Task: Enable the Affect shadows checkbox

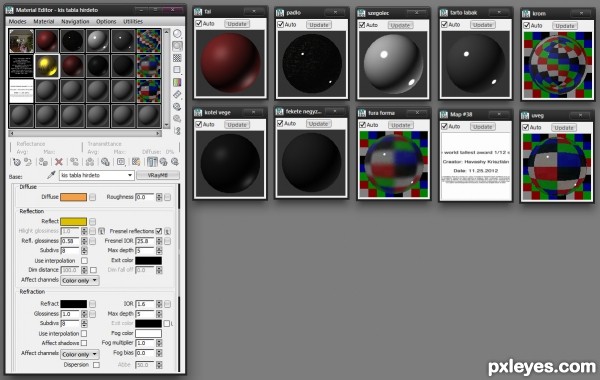Action: pyautogui.click(x=84, y=343)
